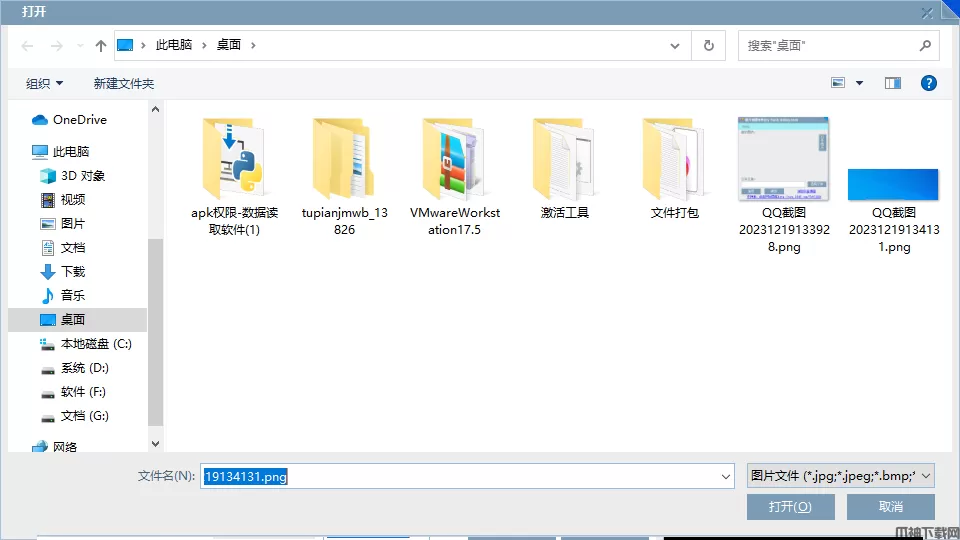
Task: Click the computer icon in address bar
Action: (125, 45)
